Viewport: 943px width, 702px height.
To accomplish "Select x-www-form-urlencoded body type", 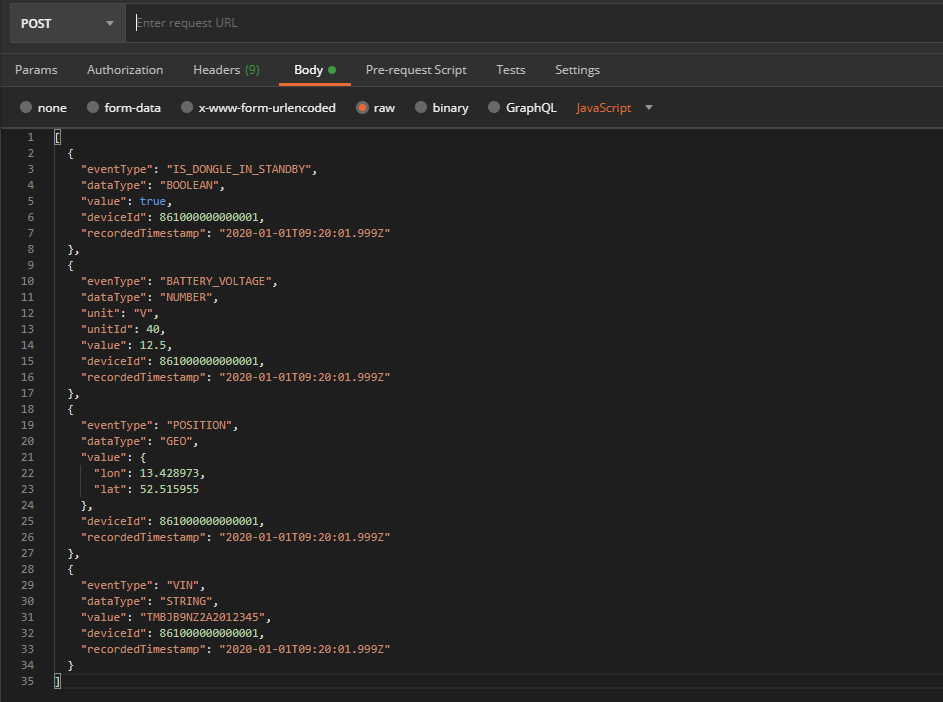I will pos(187,108).
